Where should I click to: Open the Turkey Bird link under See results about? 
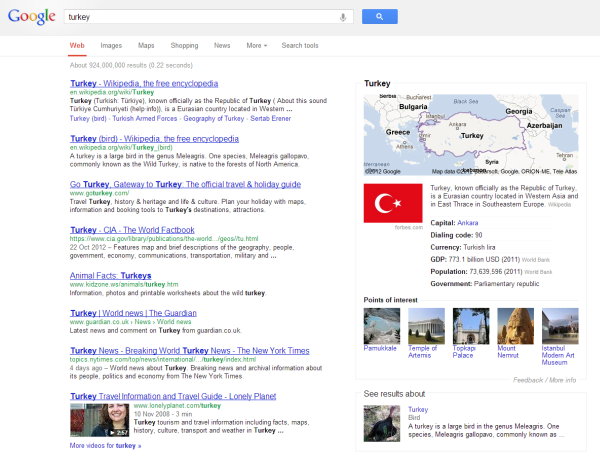(x=418, y=410)
